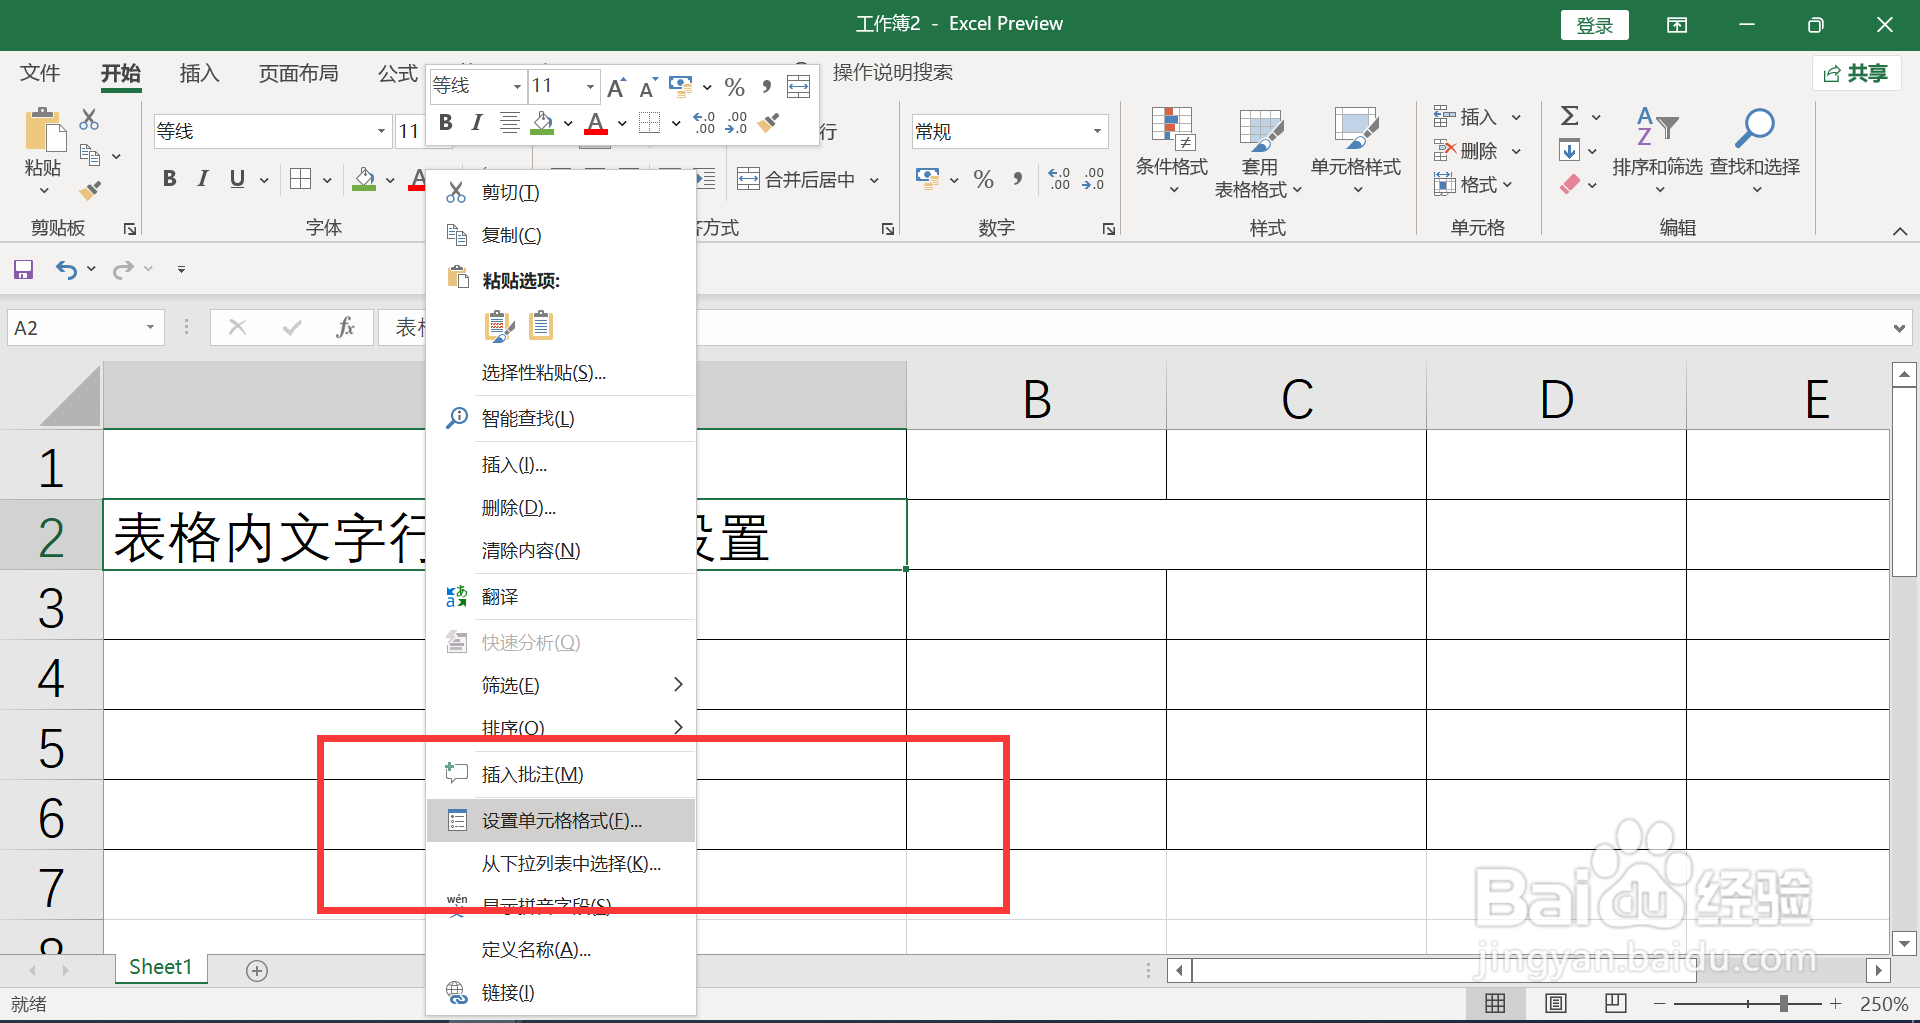This screenshot has width=1920, height=1023.
Task: Click the 登录 button in title bar
Action: (x=1595, y=25)
